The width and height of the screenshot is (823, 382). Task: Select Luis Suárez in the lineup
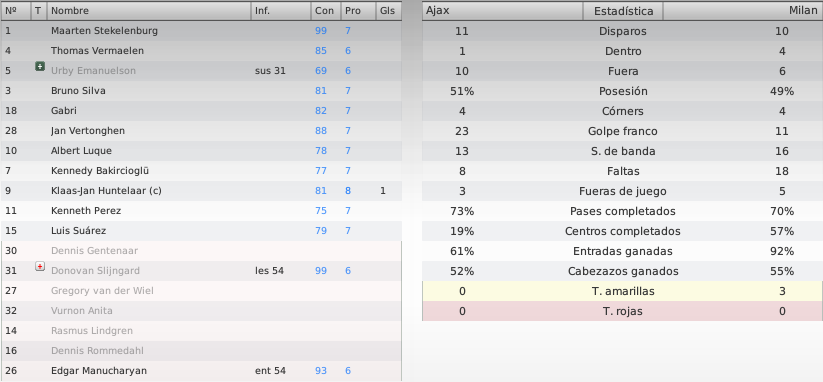[202, 231]
